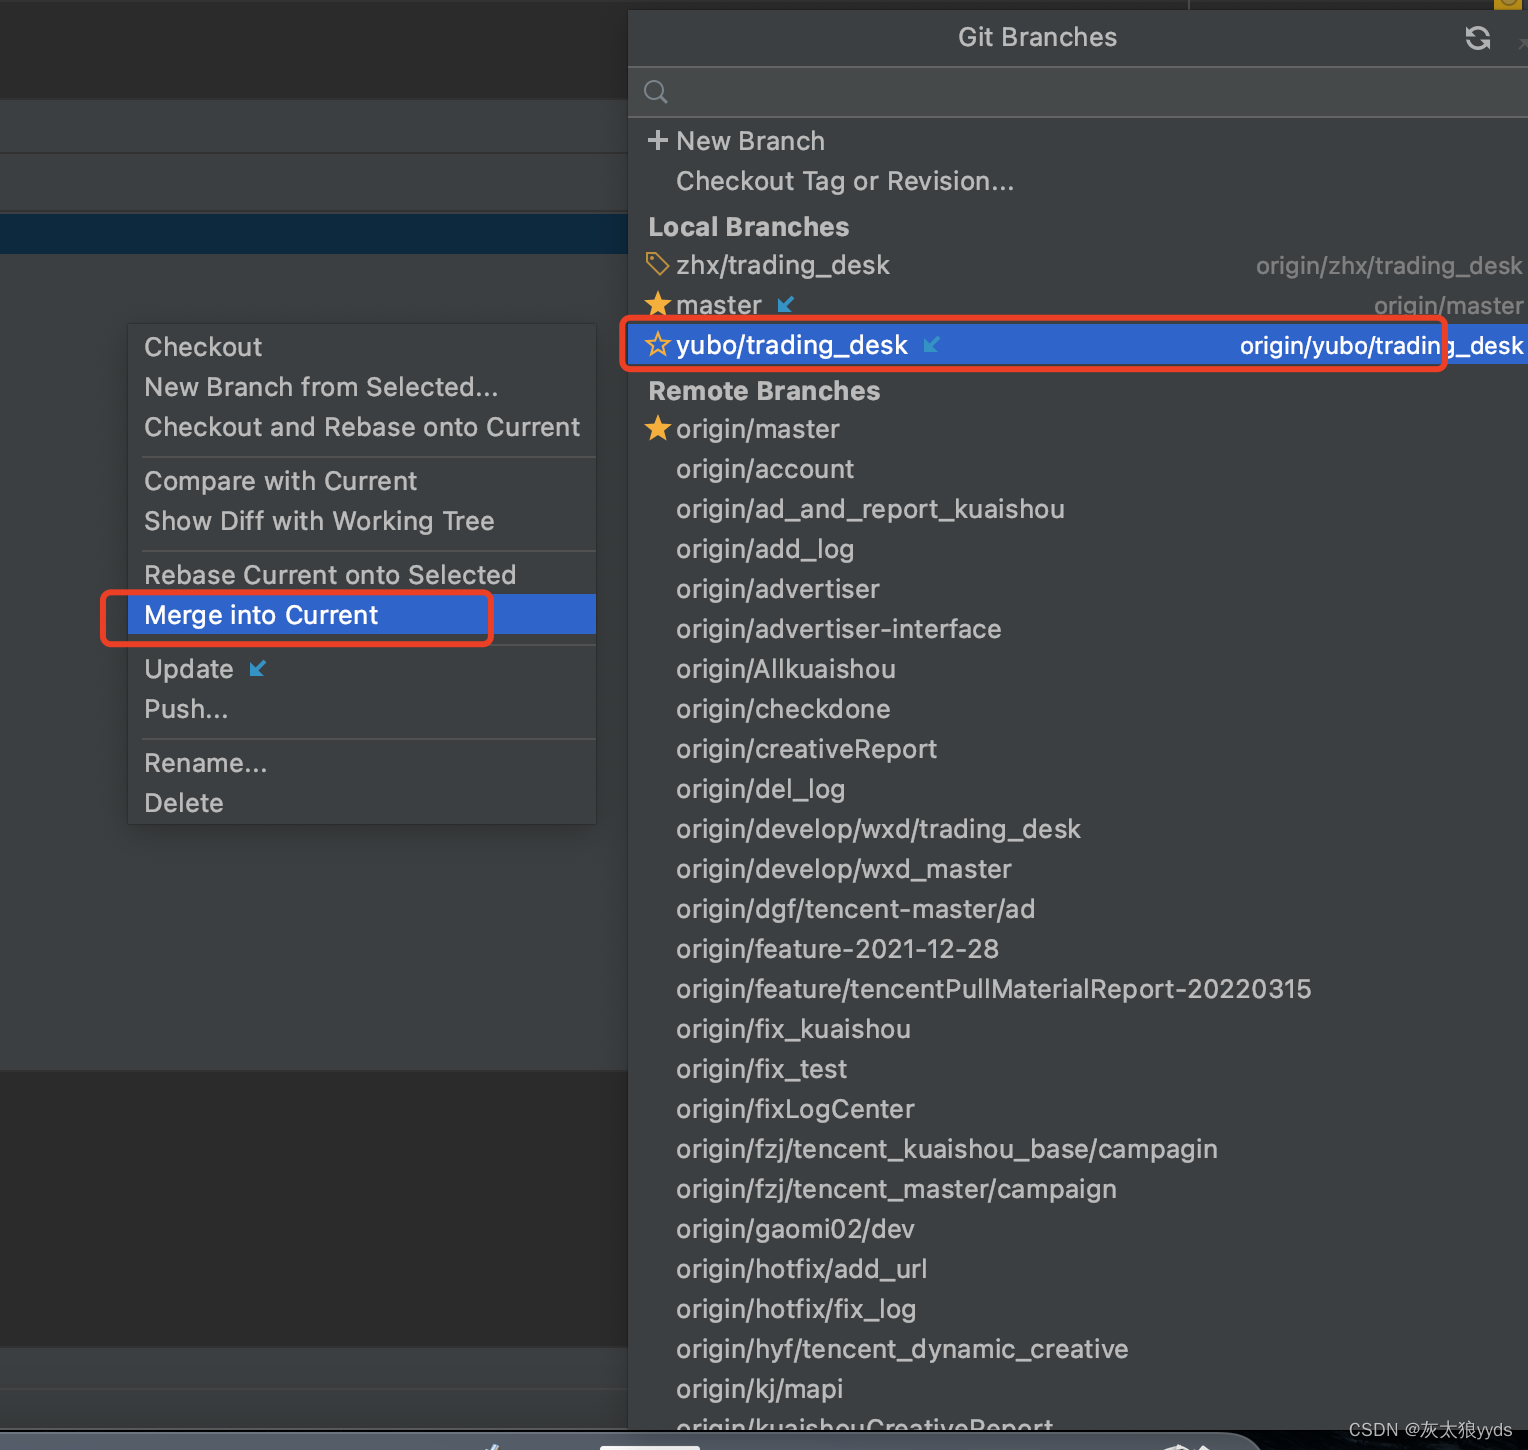Click the tag icon beside zhx/trading_desk

(657, 264)
